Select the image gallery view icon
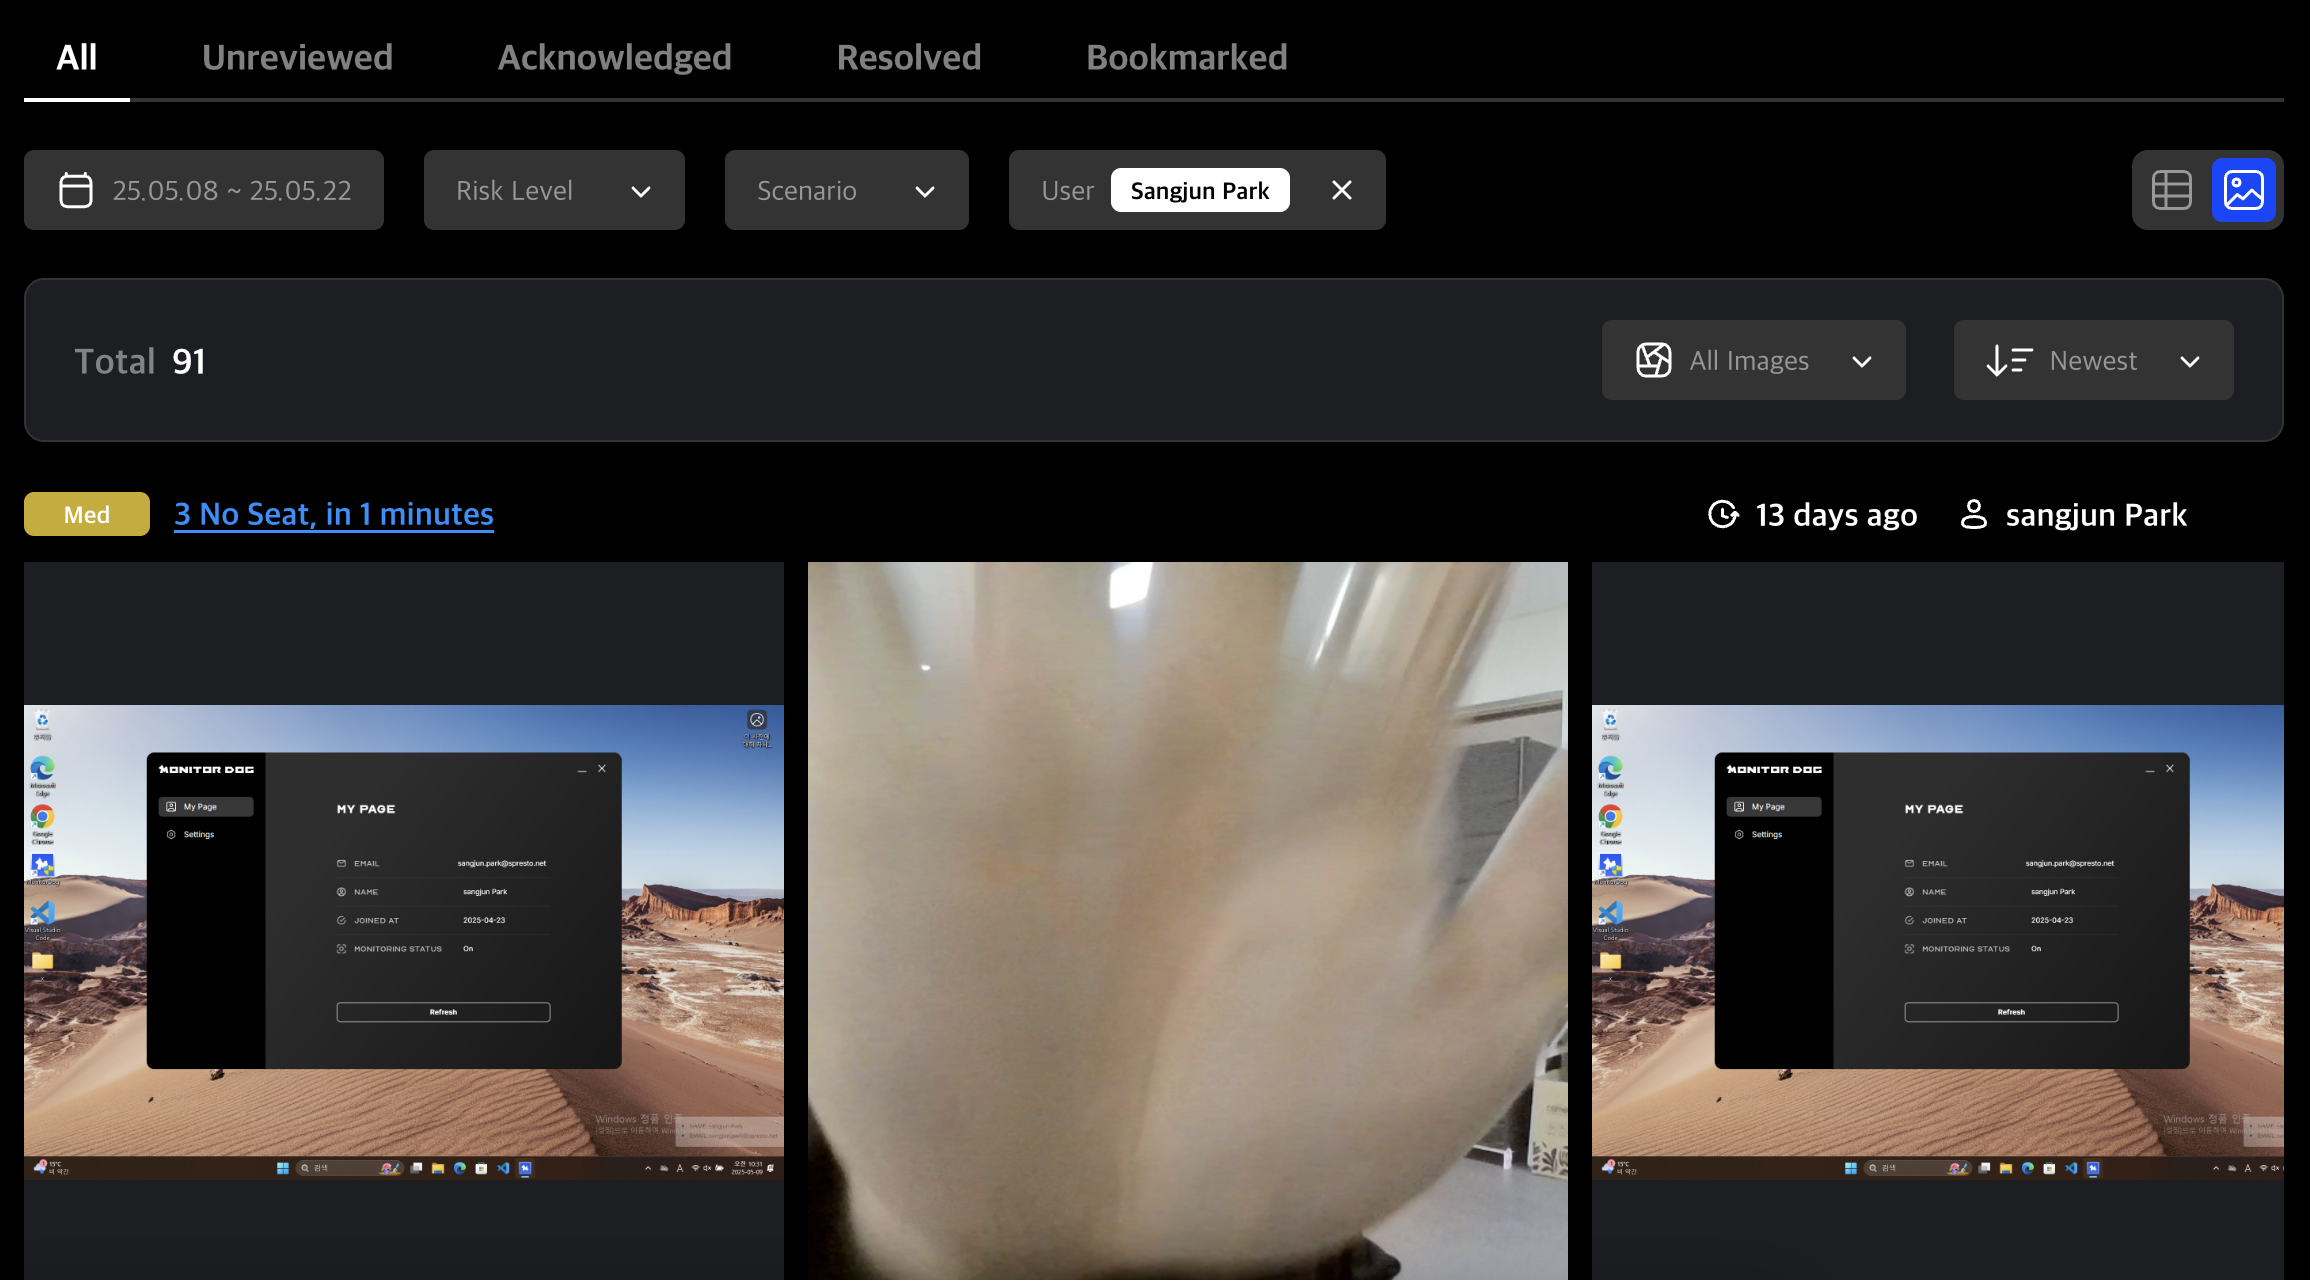 point(2243,190)
